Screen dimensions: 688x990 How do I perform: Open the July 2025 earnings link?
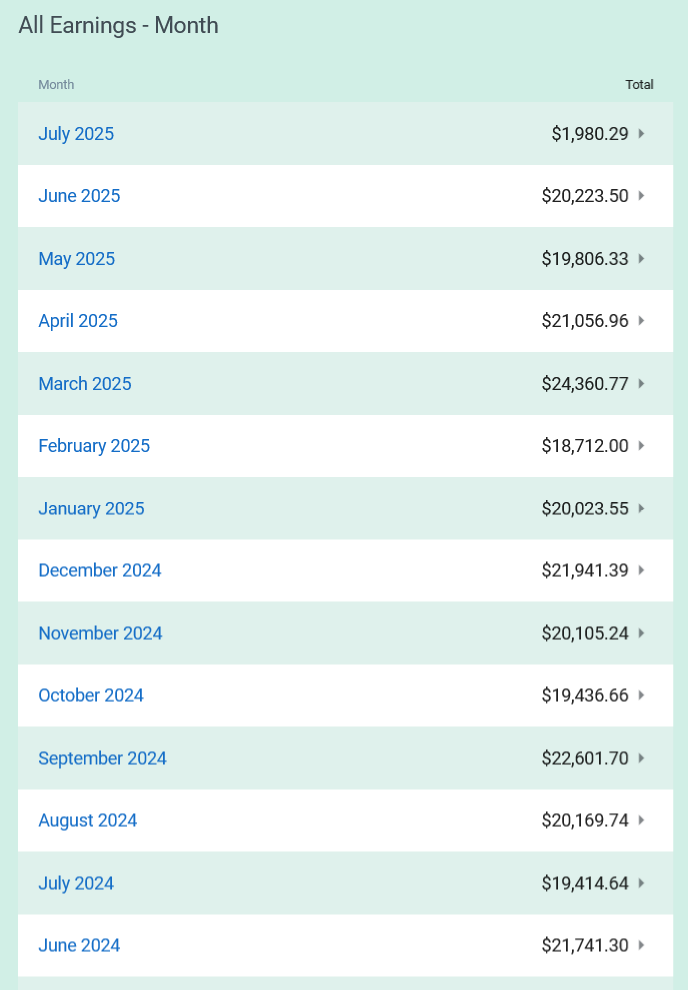[x=76, y=134]
